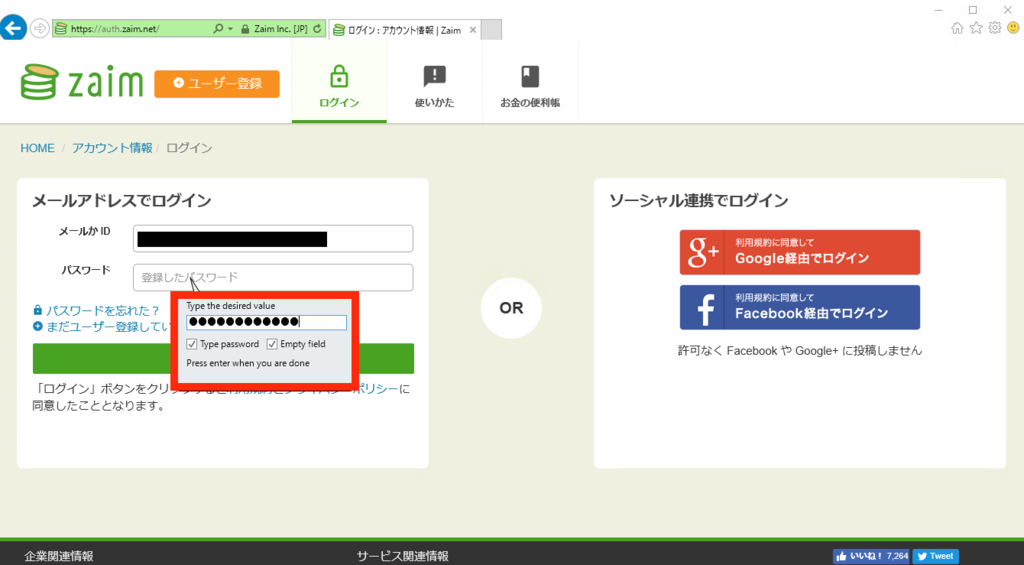Select the ログイン navigation tab

coord(339,83)
